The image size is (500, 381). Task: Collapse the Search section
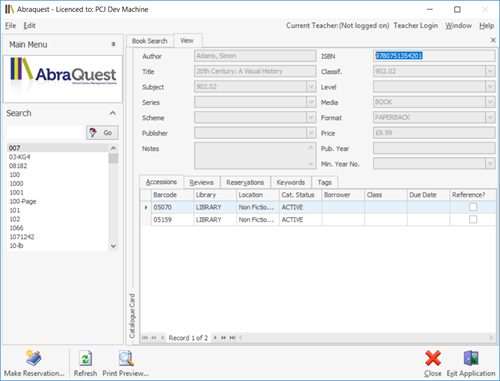113,113
